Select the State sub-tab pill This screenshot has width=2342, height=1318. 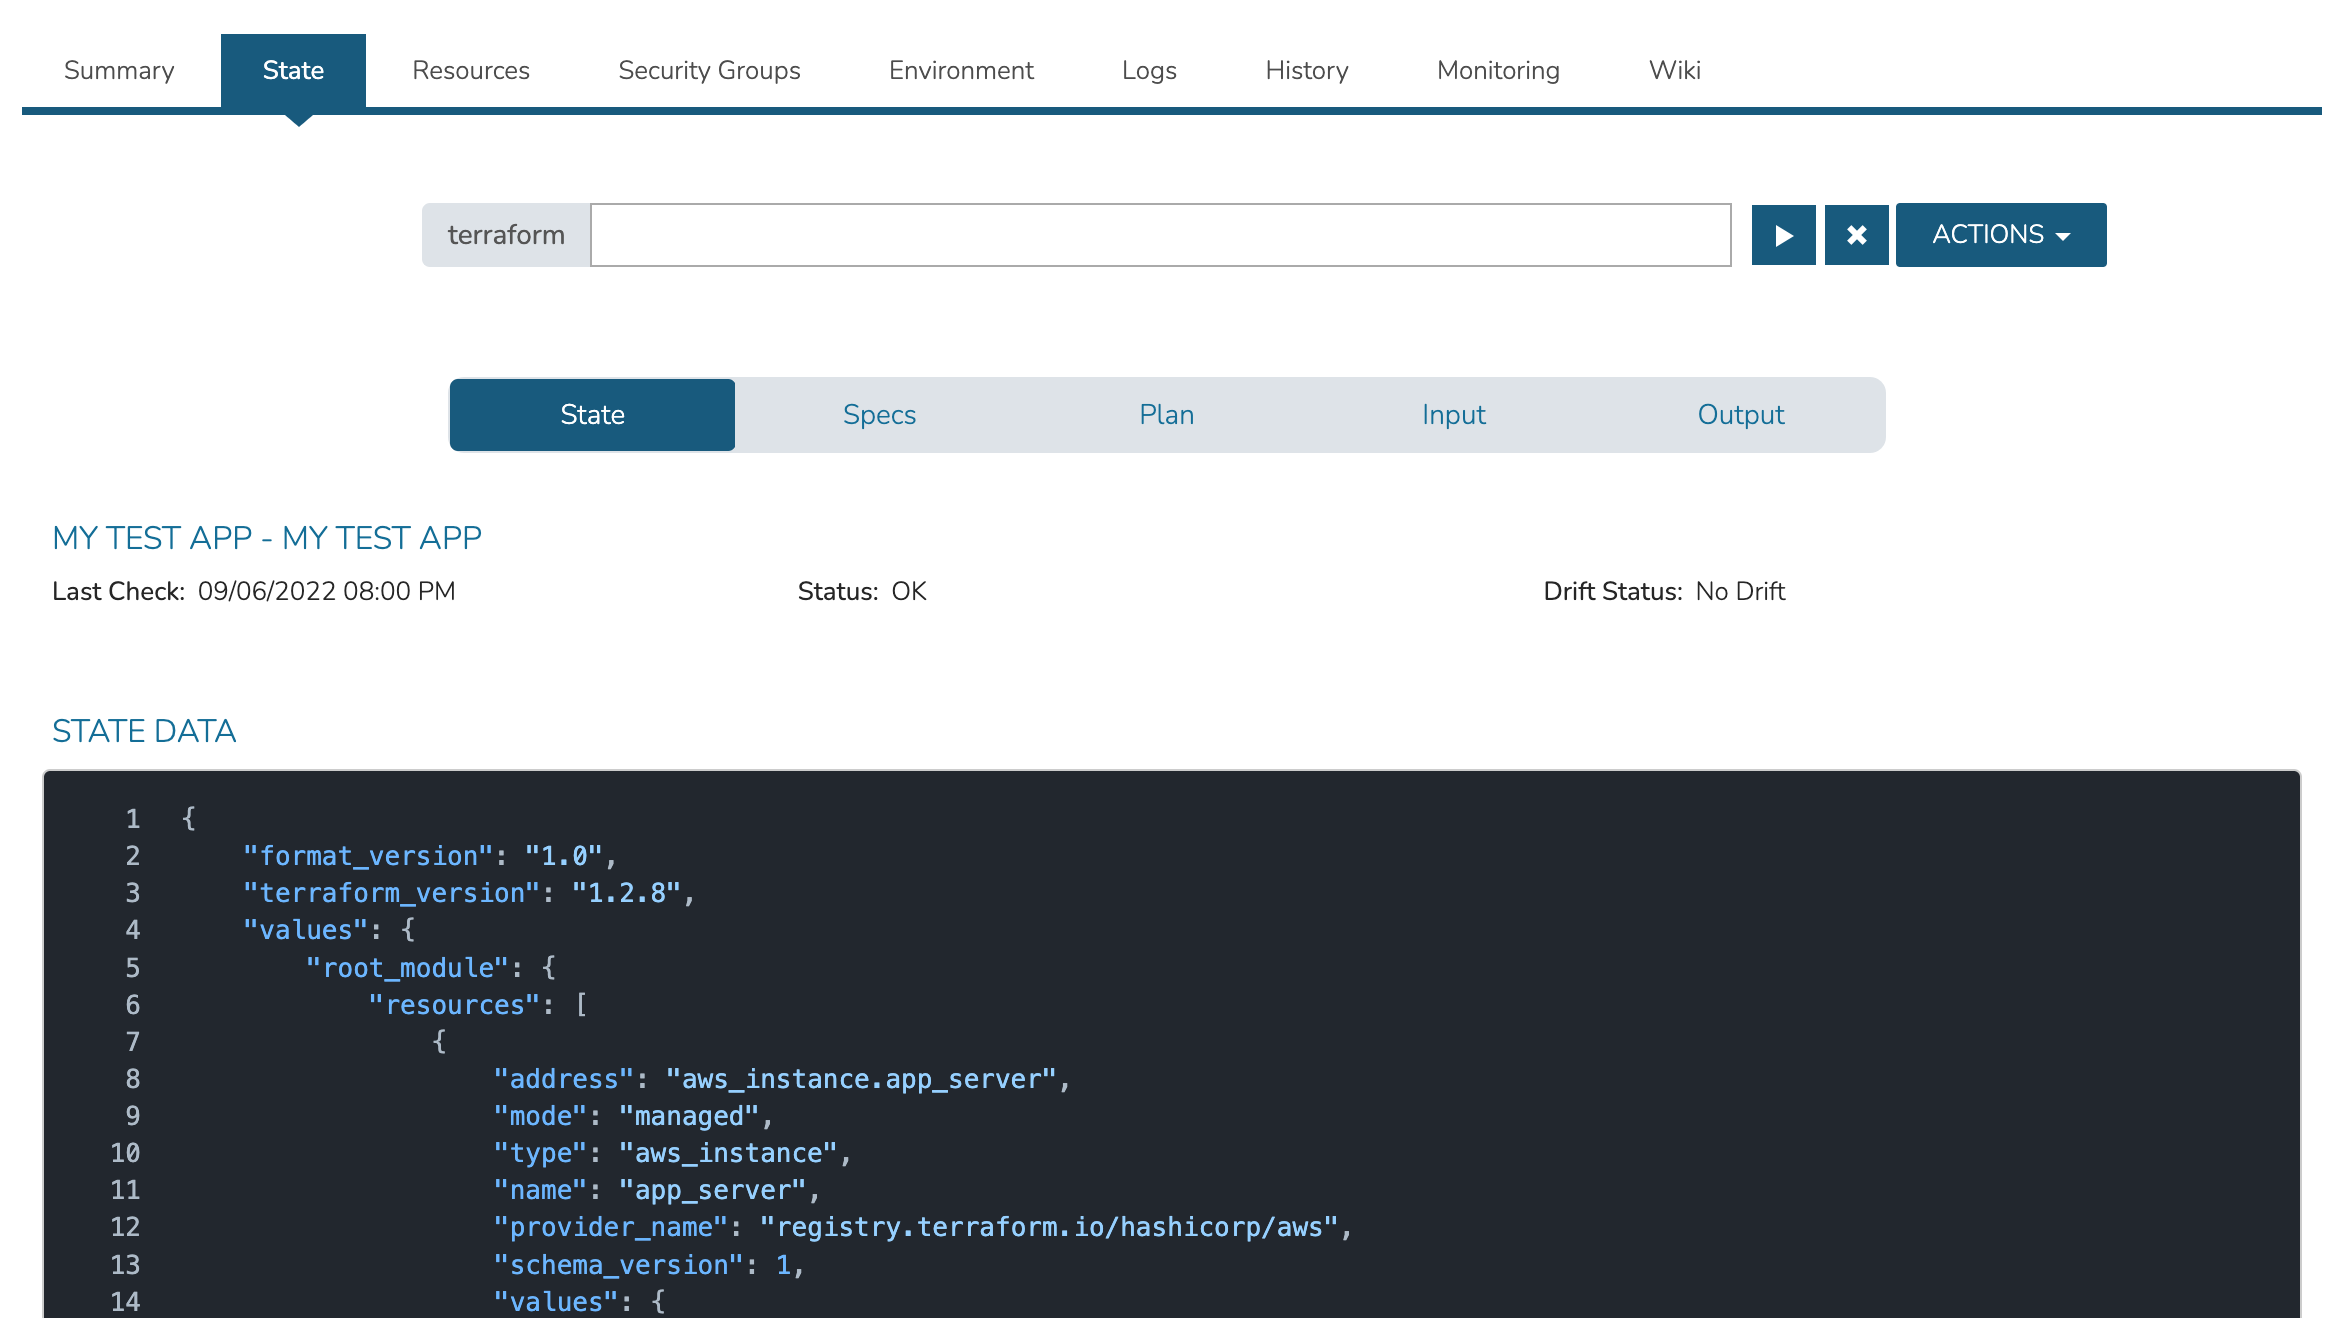tap(592, 415)
